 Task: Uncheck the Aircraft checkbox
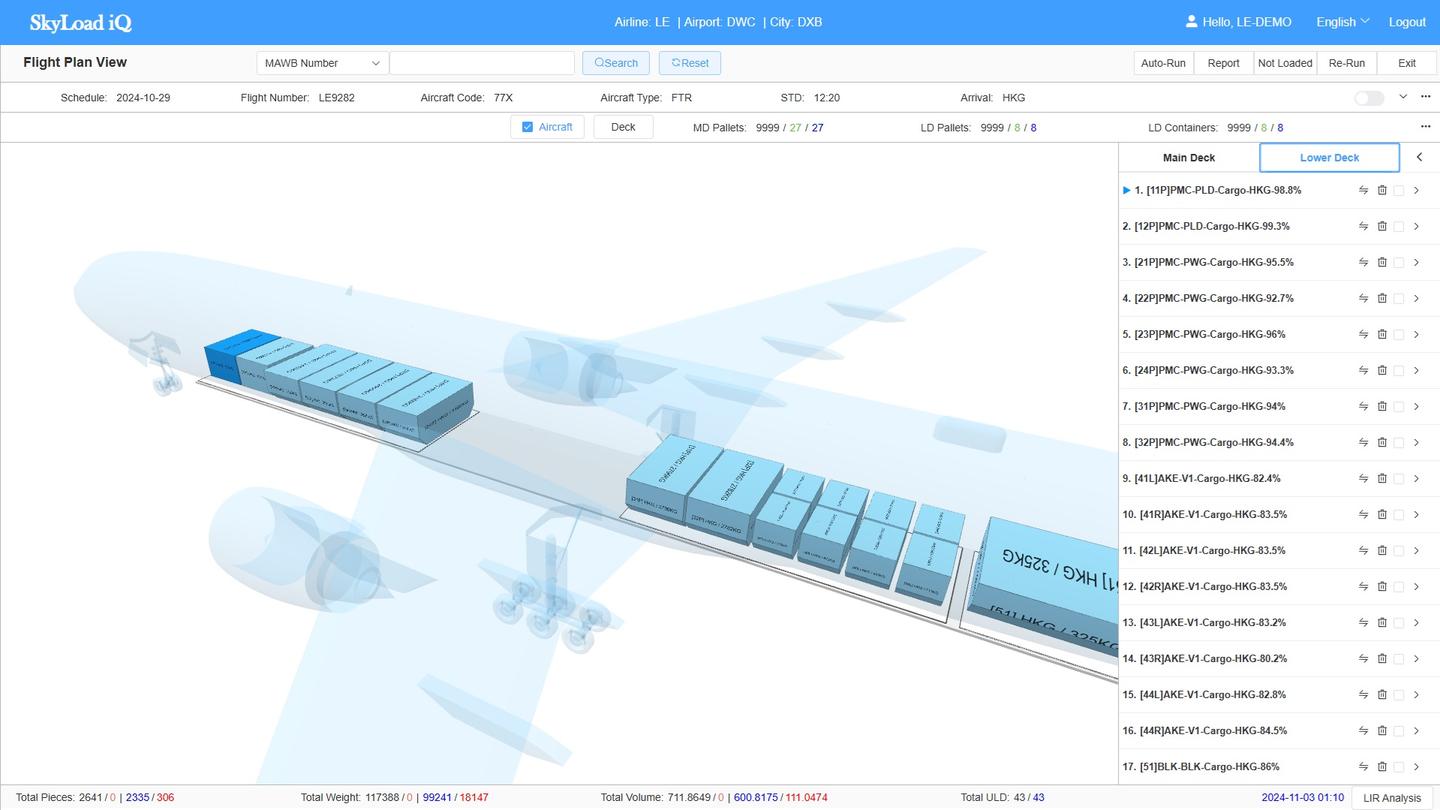(x=528, y=127)
